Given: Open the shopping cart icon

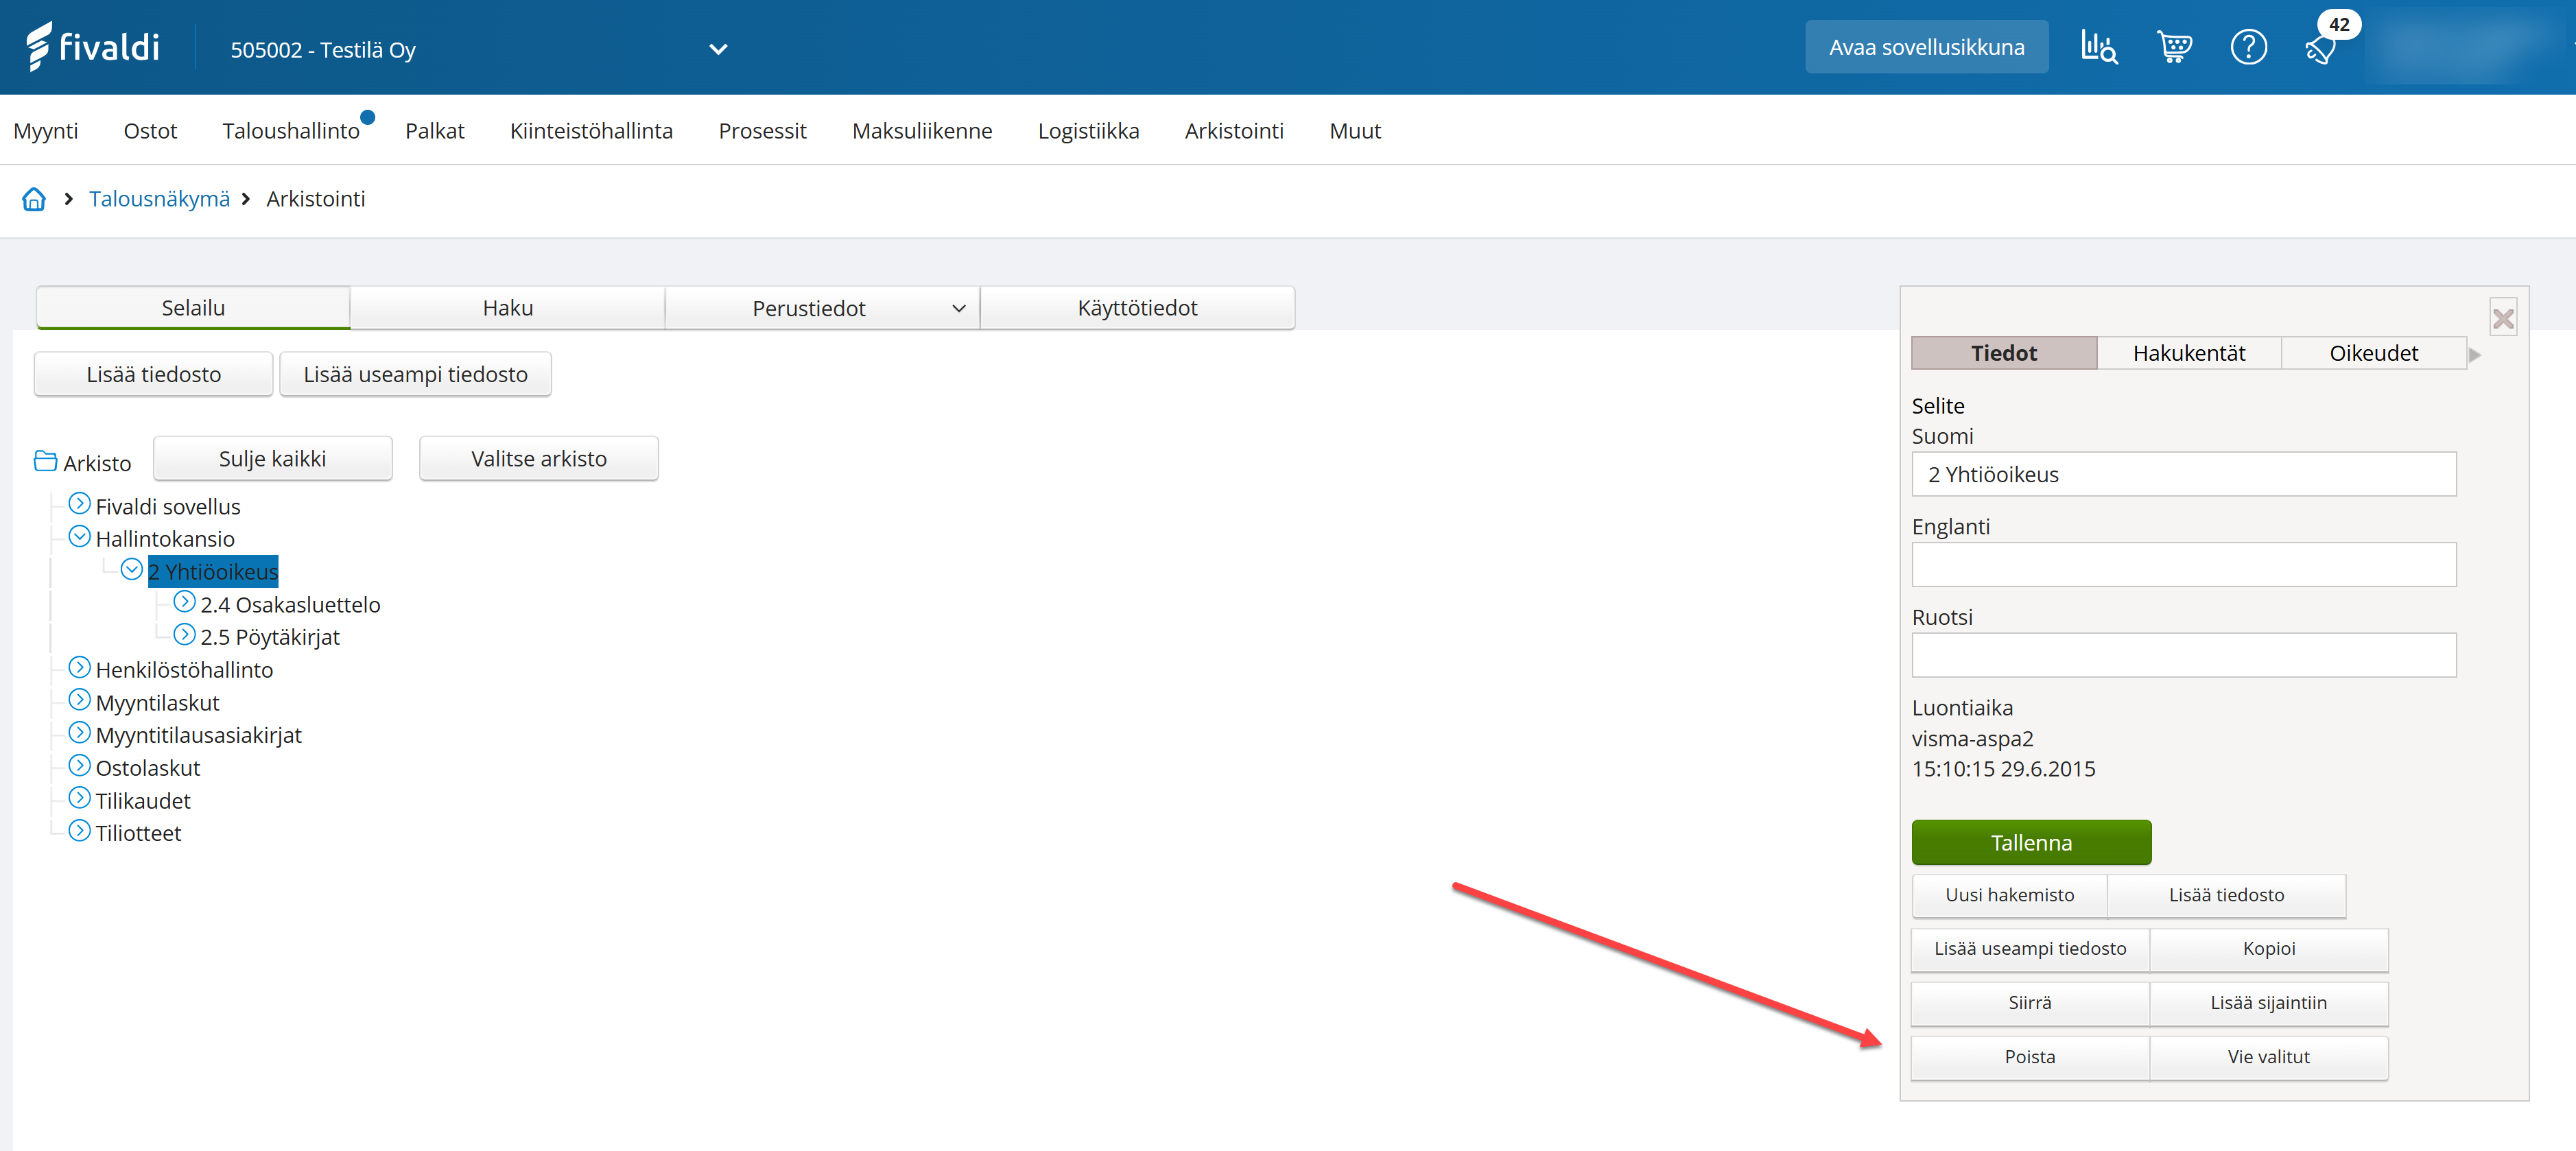Looking at the screenshot, I should tap(2174, 47).
